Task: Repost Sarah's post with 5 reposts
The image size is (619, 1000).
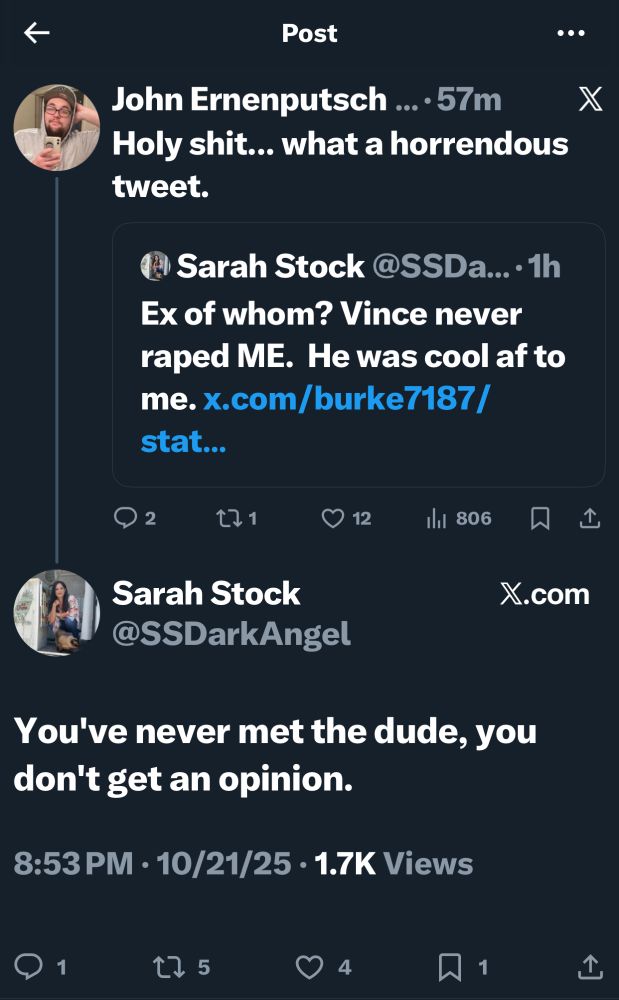Action: pyautogui.click(x=164, y=966)
